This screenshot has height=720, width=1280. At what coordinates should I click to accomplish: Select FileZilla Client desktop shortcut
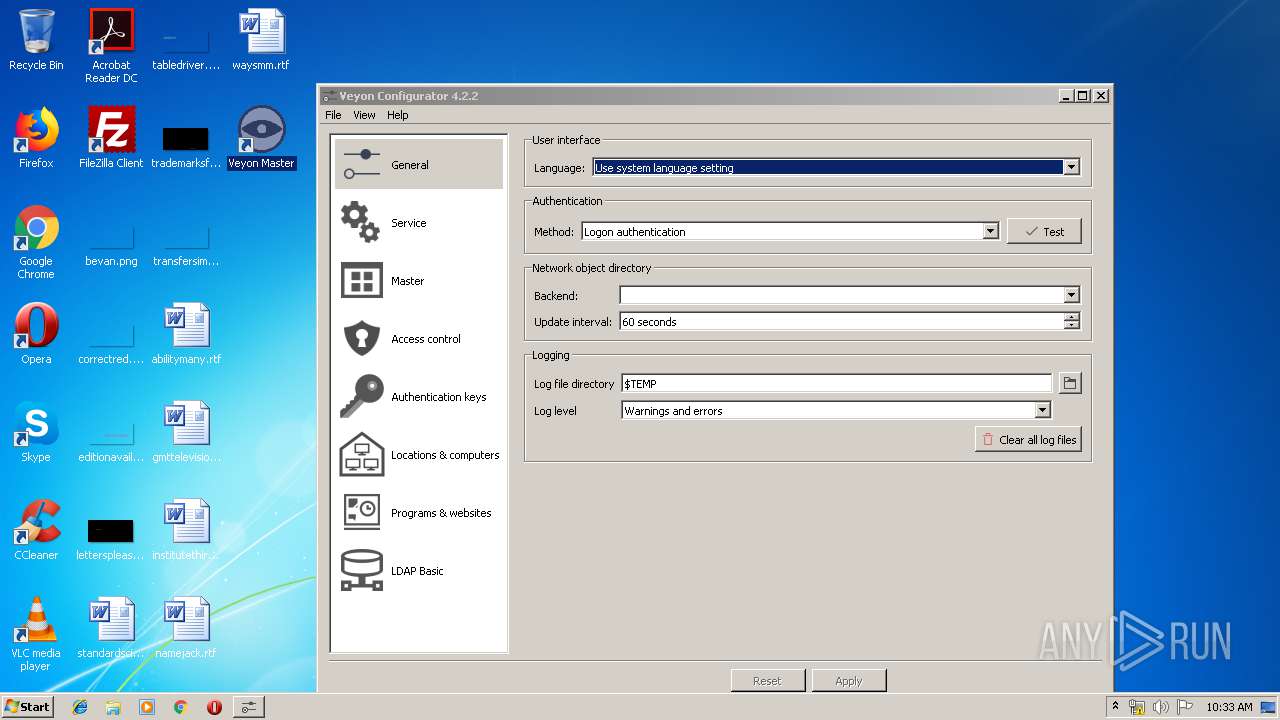tap(111, 139)
